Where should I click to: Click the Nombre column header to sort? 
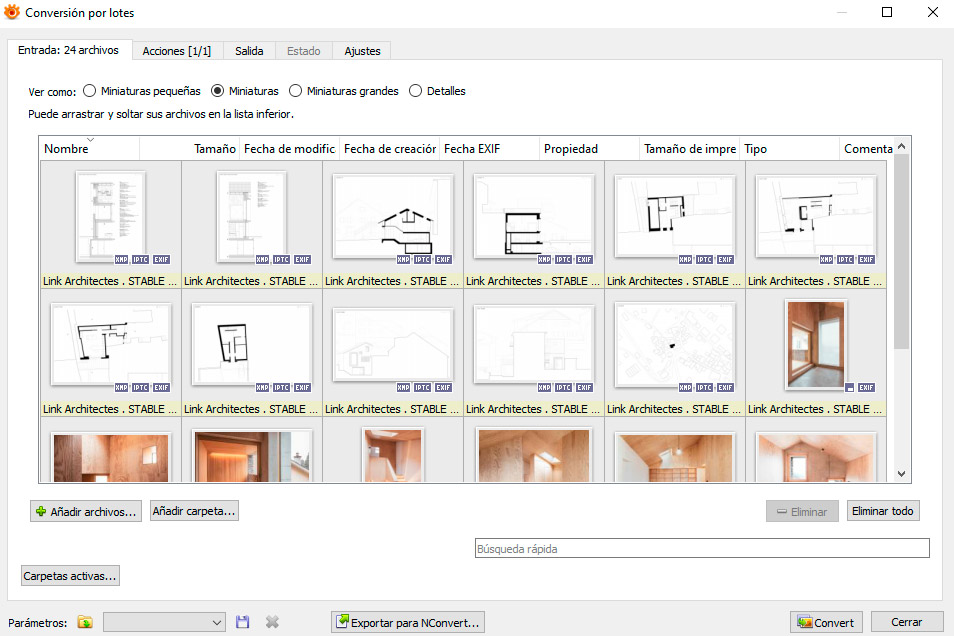[x=67, y=149]
